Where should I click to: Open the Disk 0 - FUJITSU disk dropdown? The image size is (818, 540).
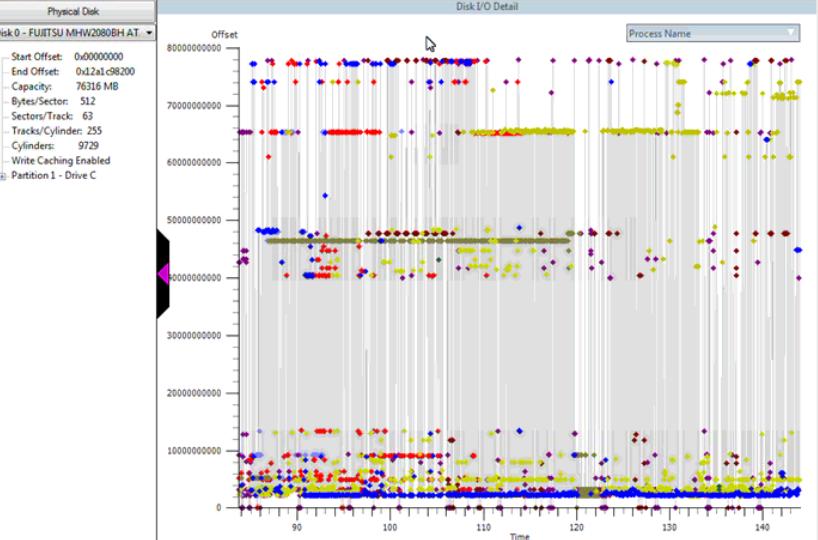tap(149, 34)
